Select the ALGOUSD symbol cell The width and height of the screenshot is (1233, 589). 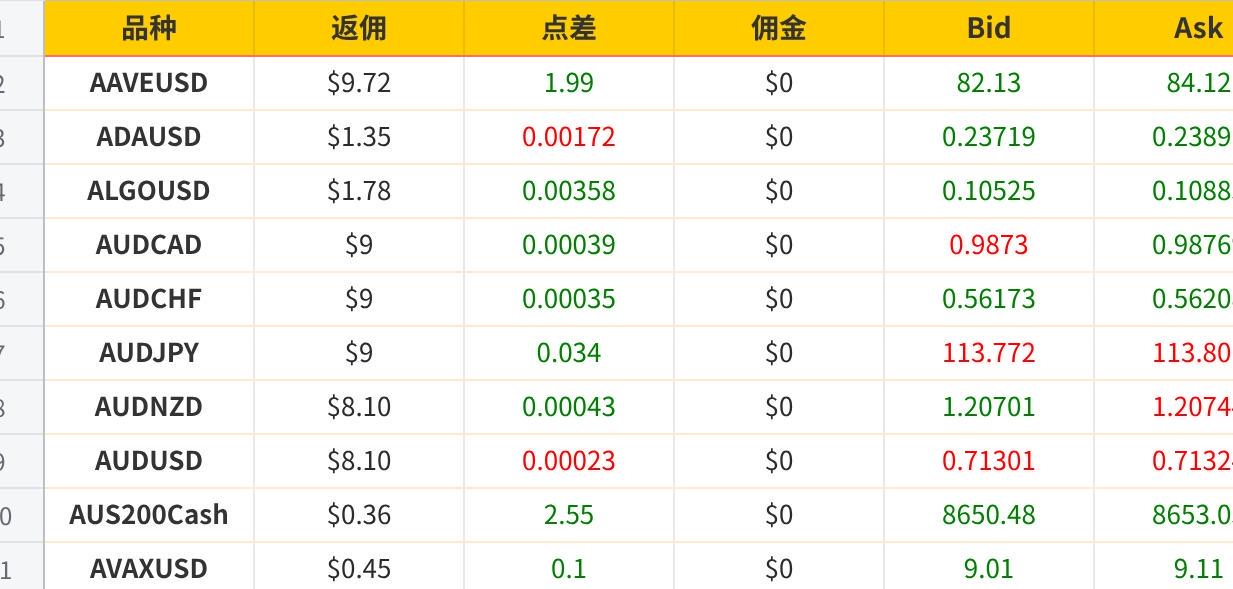click(149, 191)
